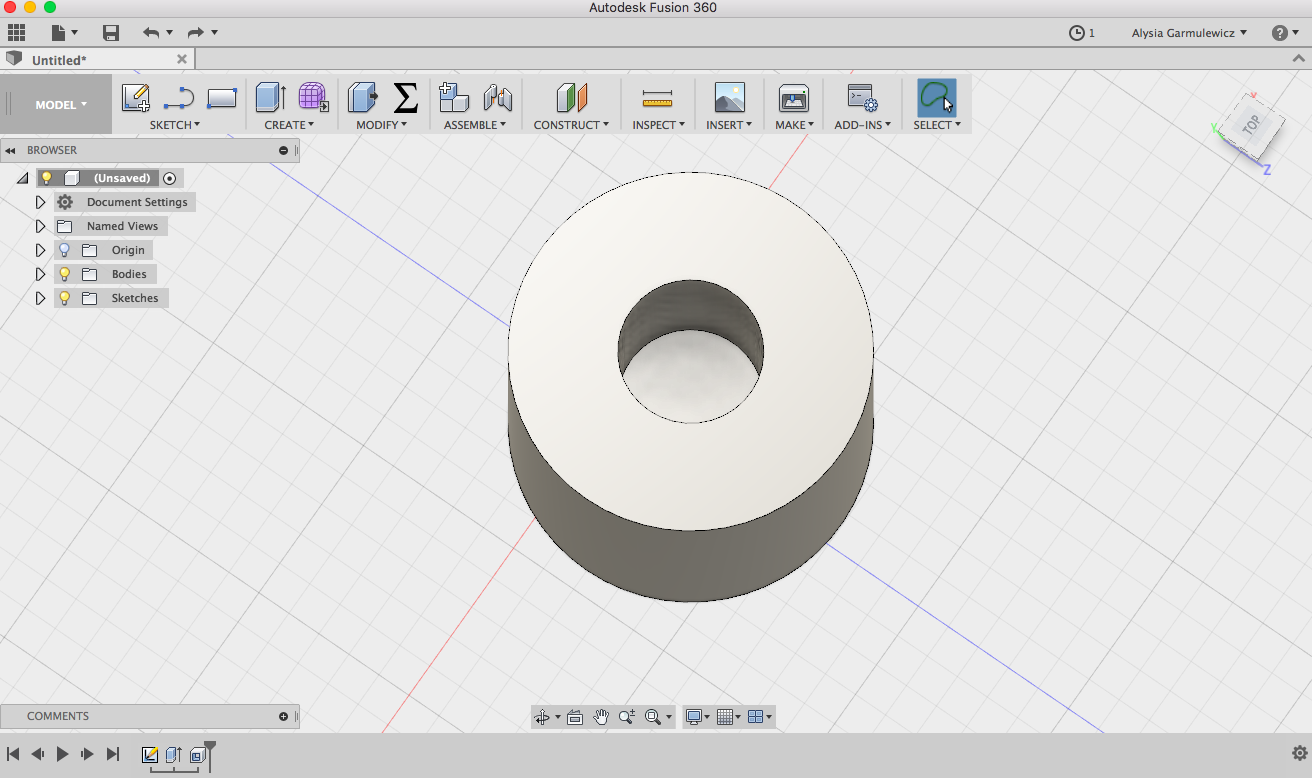Open the ASSEMBLE menu
The width and height of the screenshot is (1312, 778).
click(x=475, y=125)
